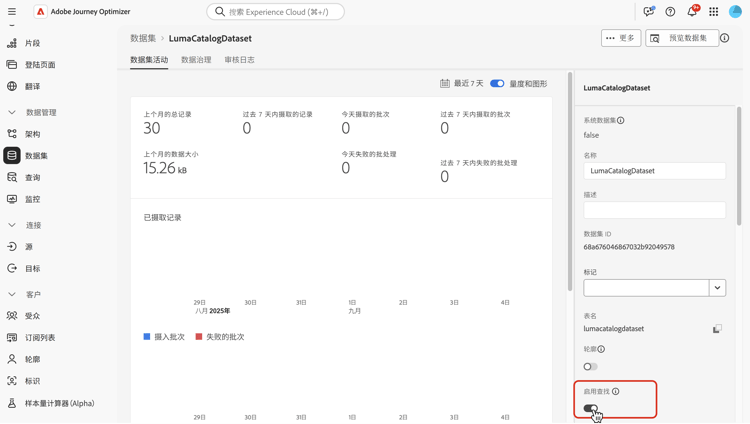The image size is (750, 424).
Task: Toggle the 启用查找 lookup switch
Action: click(590, 408)
